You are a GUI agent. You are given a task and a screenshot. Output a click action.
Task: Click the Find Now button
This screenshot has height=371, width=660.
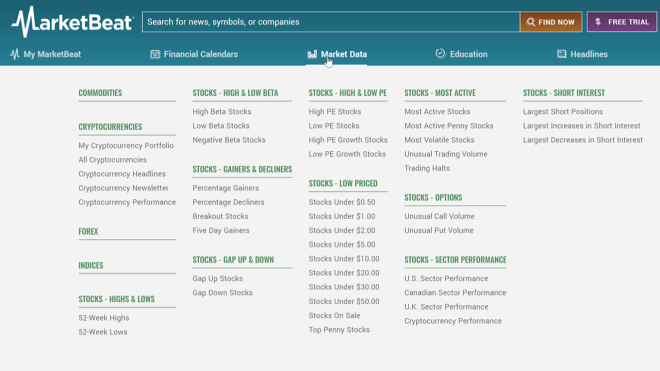pyautogui.click(x=551, y=22)
